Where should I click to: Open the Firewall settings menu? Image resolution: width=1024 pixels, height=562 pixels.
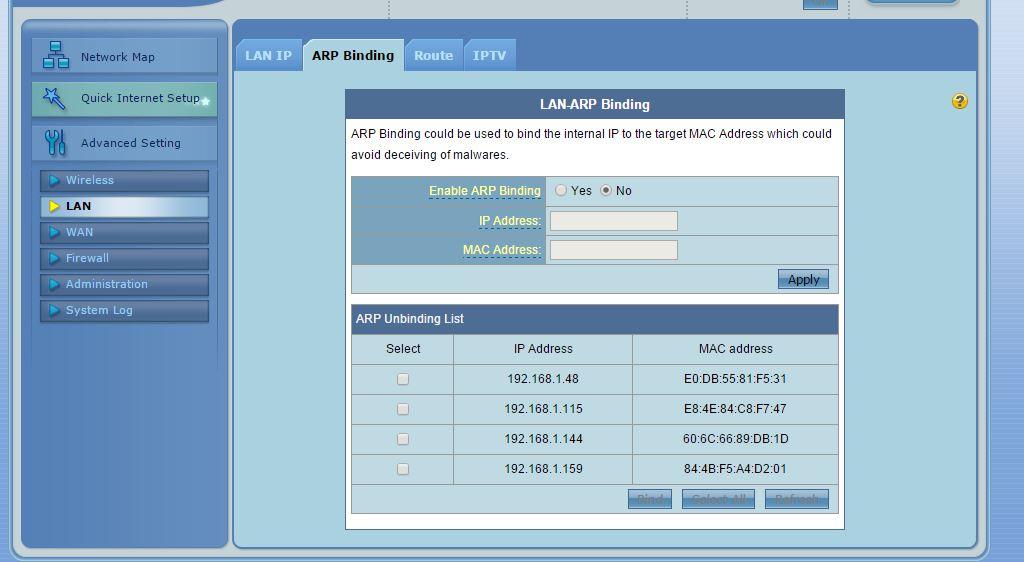coord(124,258)
